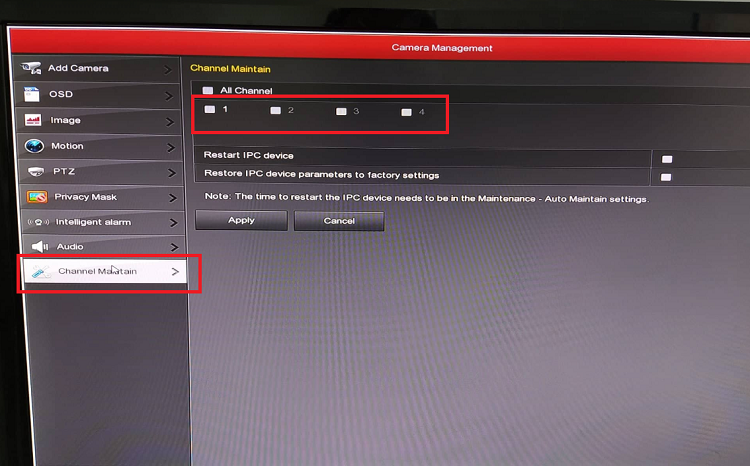This screenshot has height=466, width=750.
Task: Enable the All Channel checkbox
Action: coord(208,91)
